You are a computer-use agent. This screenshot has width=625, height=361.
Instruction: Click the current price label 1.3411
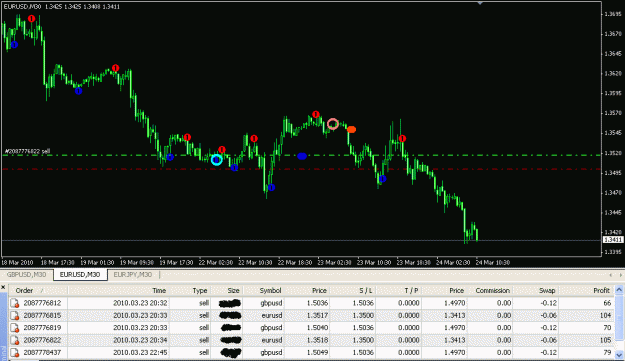pyautogui.click(x=613, y=240)
